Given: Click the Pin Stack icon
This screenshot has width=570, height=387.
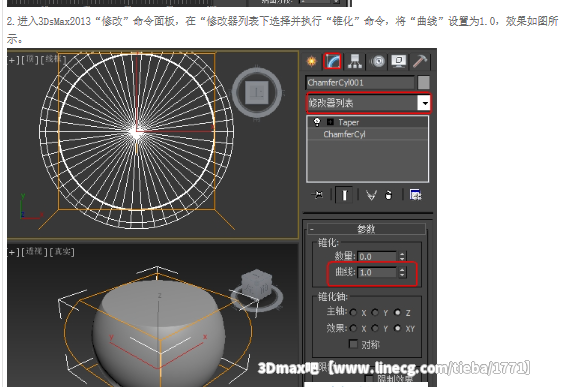Looking at the screenshot, I should point(317,195).
